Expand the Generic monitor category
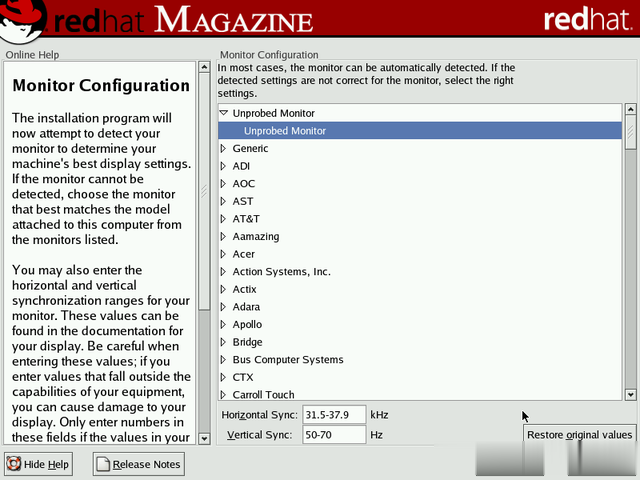640x480 pixels. point(223,149)
